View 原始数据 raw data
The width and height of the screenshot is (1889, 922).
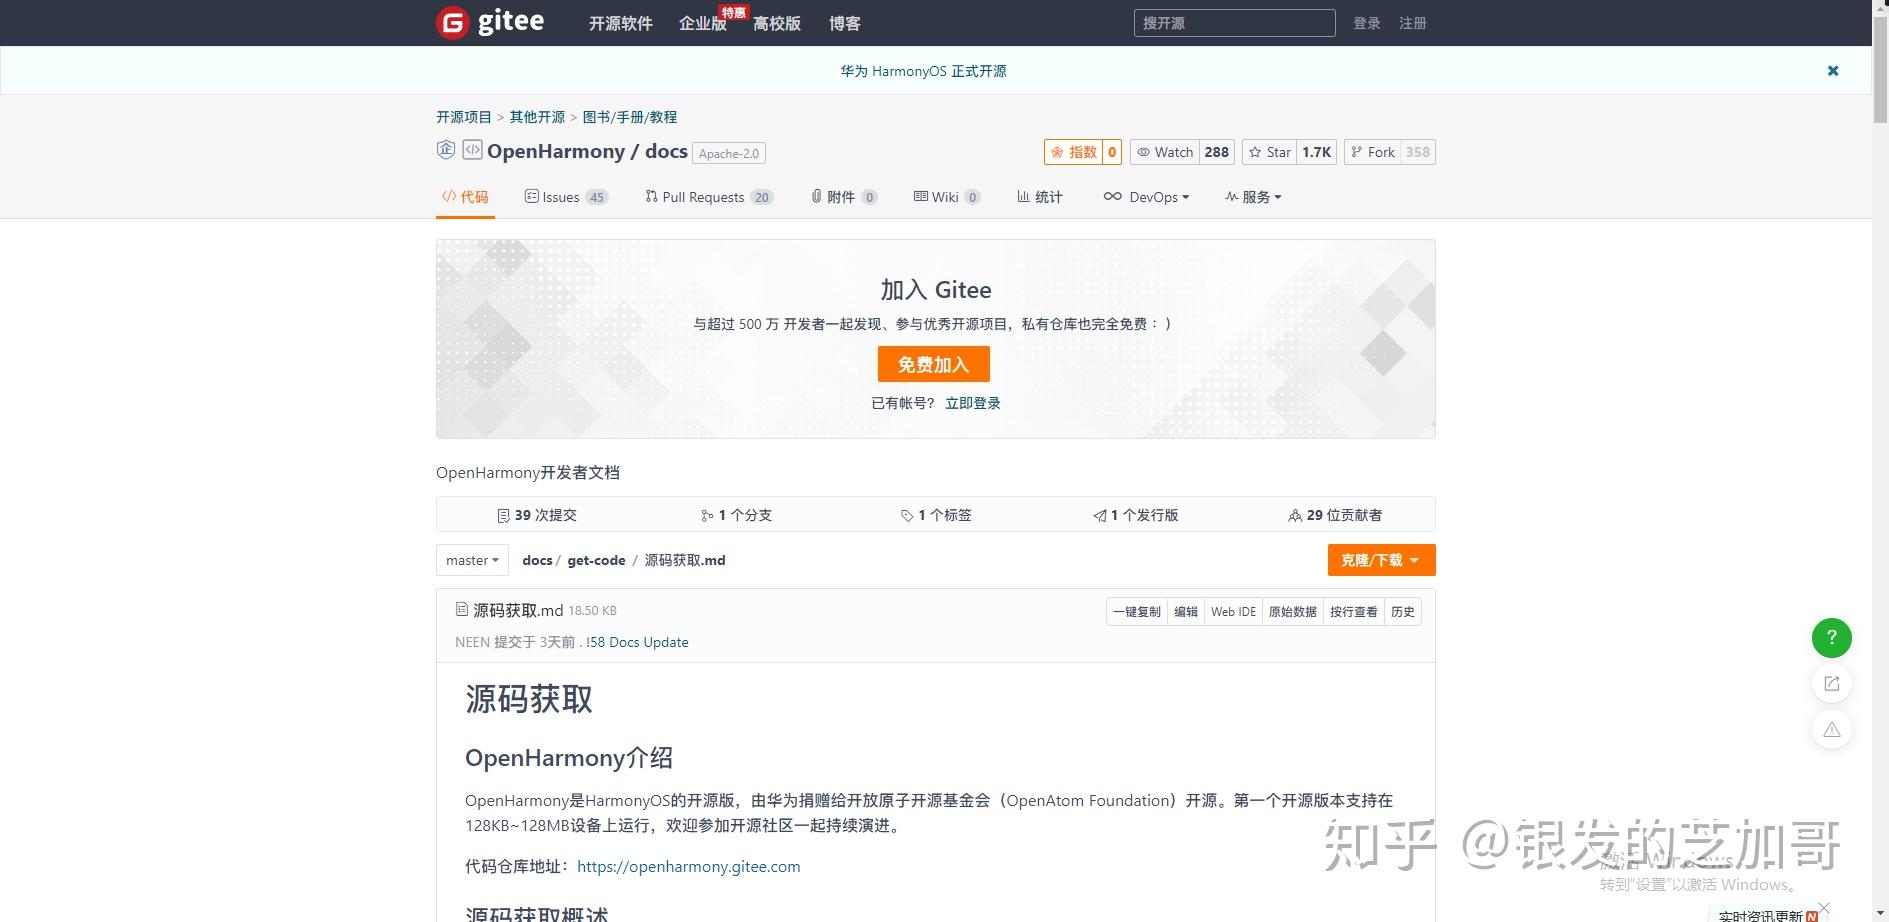(x=1293, y=612)
